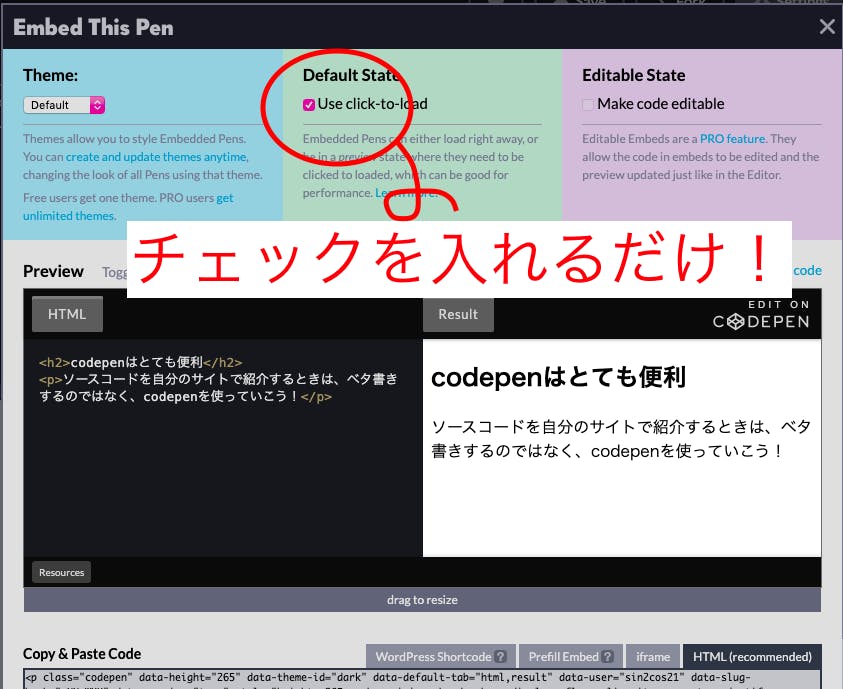Click the Resources button below the code
Image resolution: width=843 pixels, height=689 pixels.
(x=60, y=572)
